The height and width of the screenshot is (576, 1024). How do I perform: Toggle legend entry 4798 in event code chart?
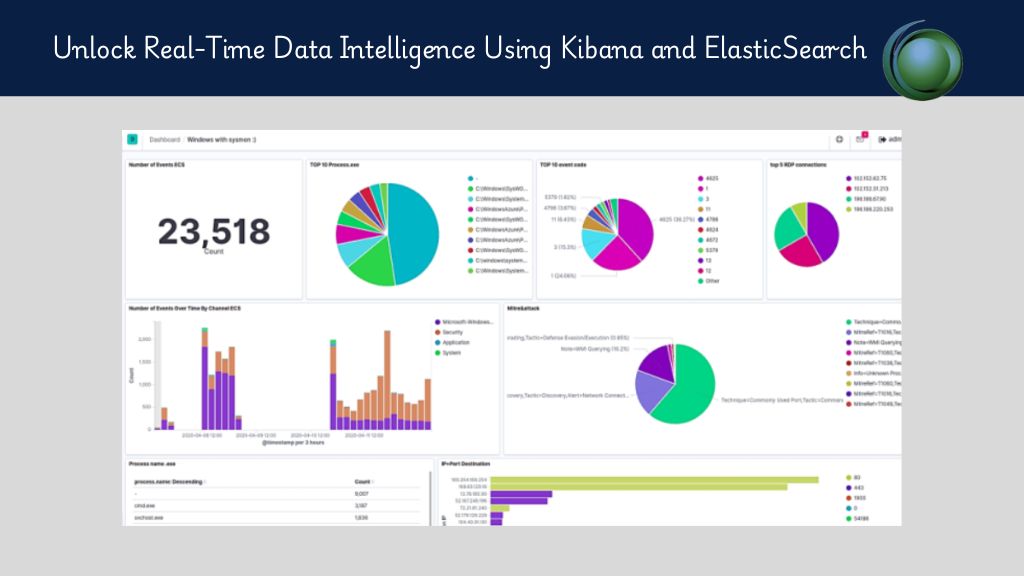tap(708, 219)
